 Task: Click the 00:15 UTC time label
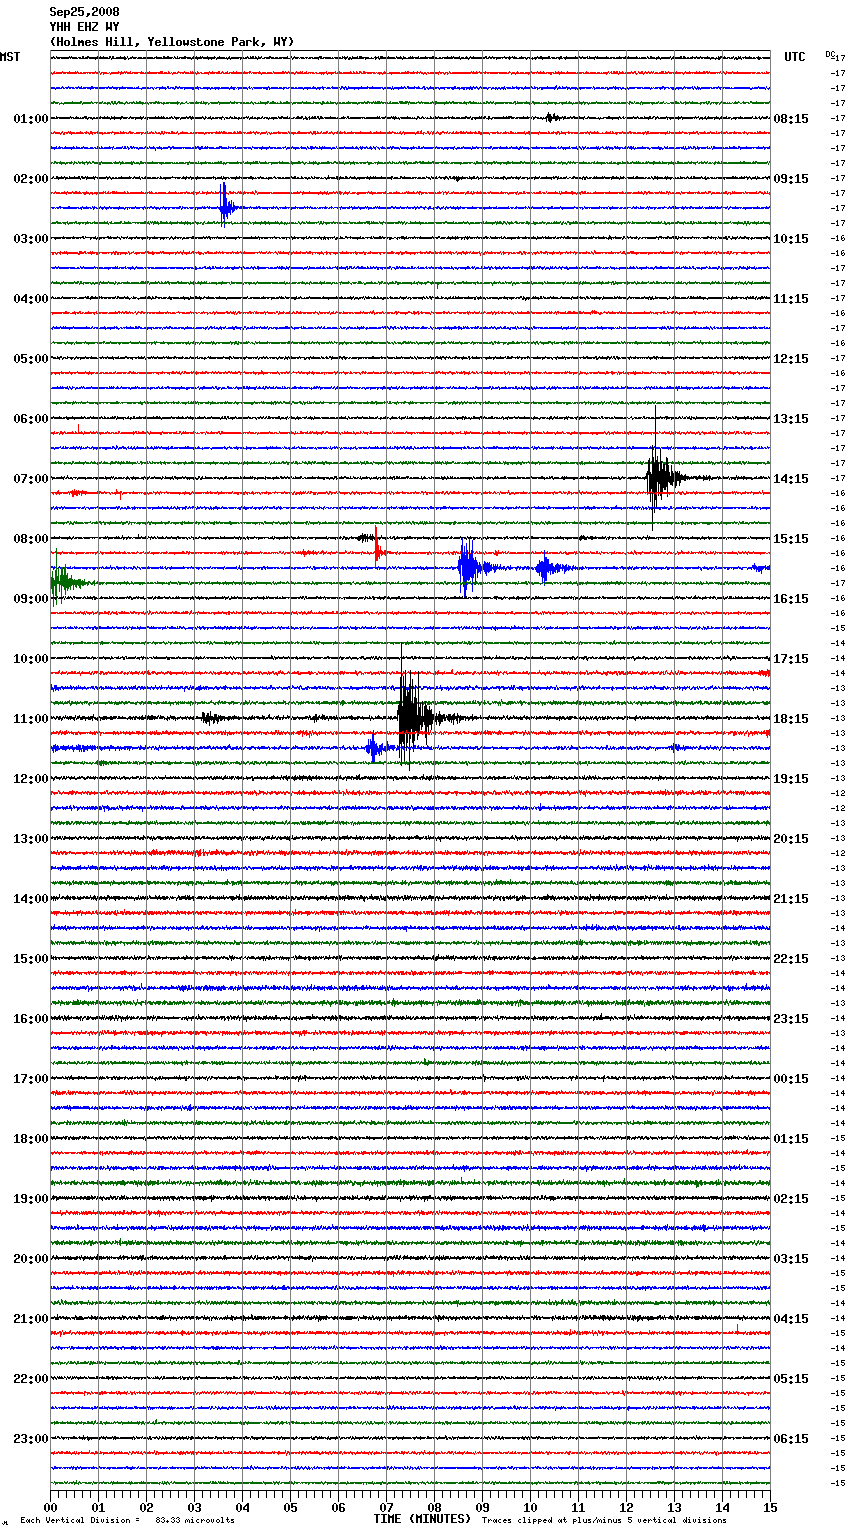click(791, 1079)
